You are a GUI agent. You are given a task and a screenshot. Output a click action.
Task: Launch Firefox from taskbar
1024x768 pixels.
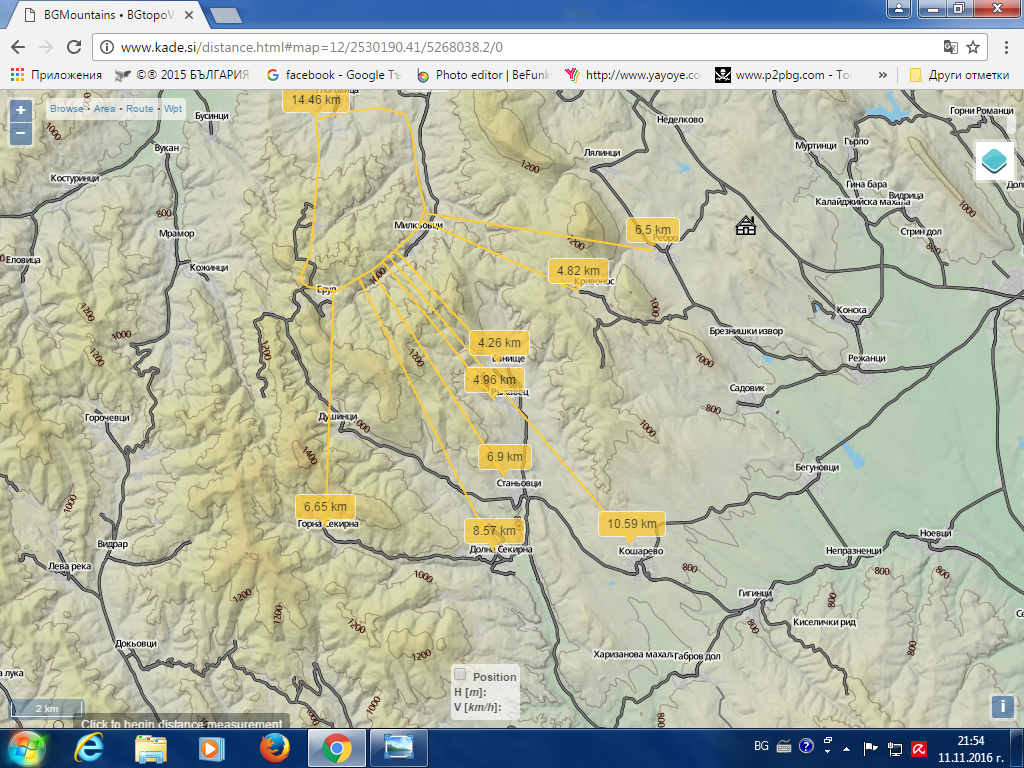pyautogui.click(x=274, y=748)
